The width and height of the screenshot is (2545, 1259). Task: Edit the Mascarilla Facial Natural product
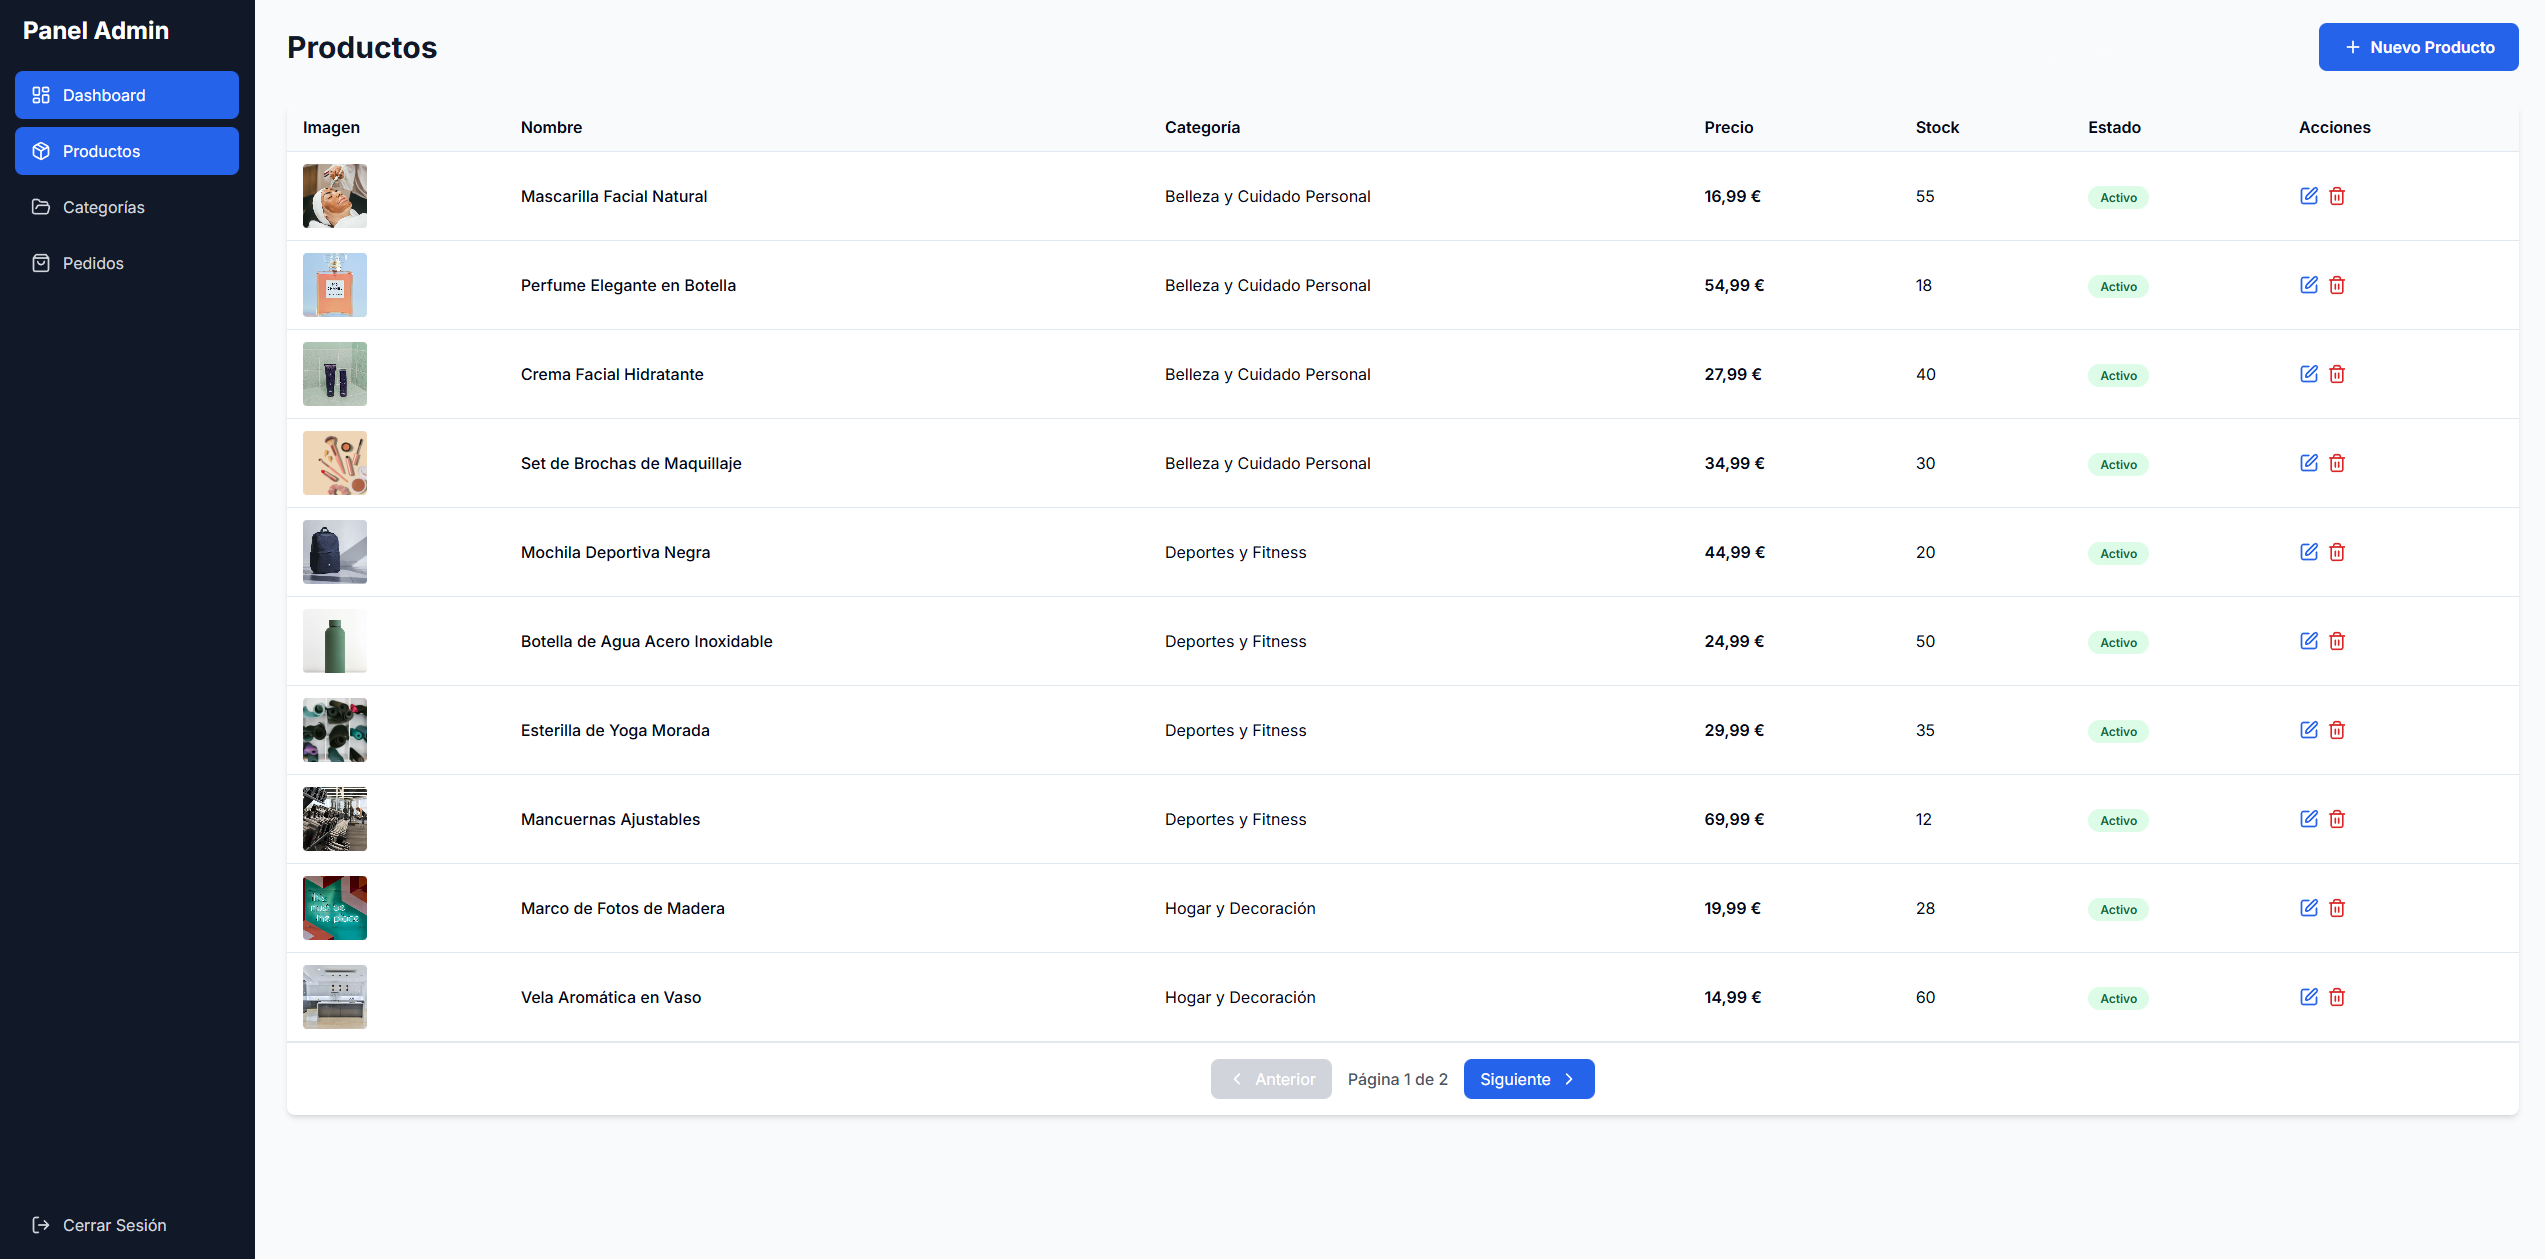[x=2308, y=196]
